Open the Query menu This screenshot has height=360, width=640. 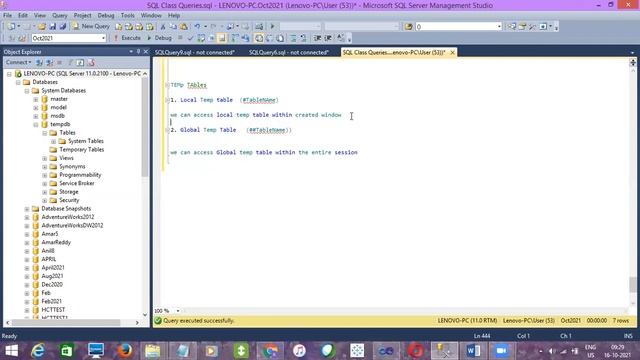pyautogui.click(x=60, y=16)
